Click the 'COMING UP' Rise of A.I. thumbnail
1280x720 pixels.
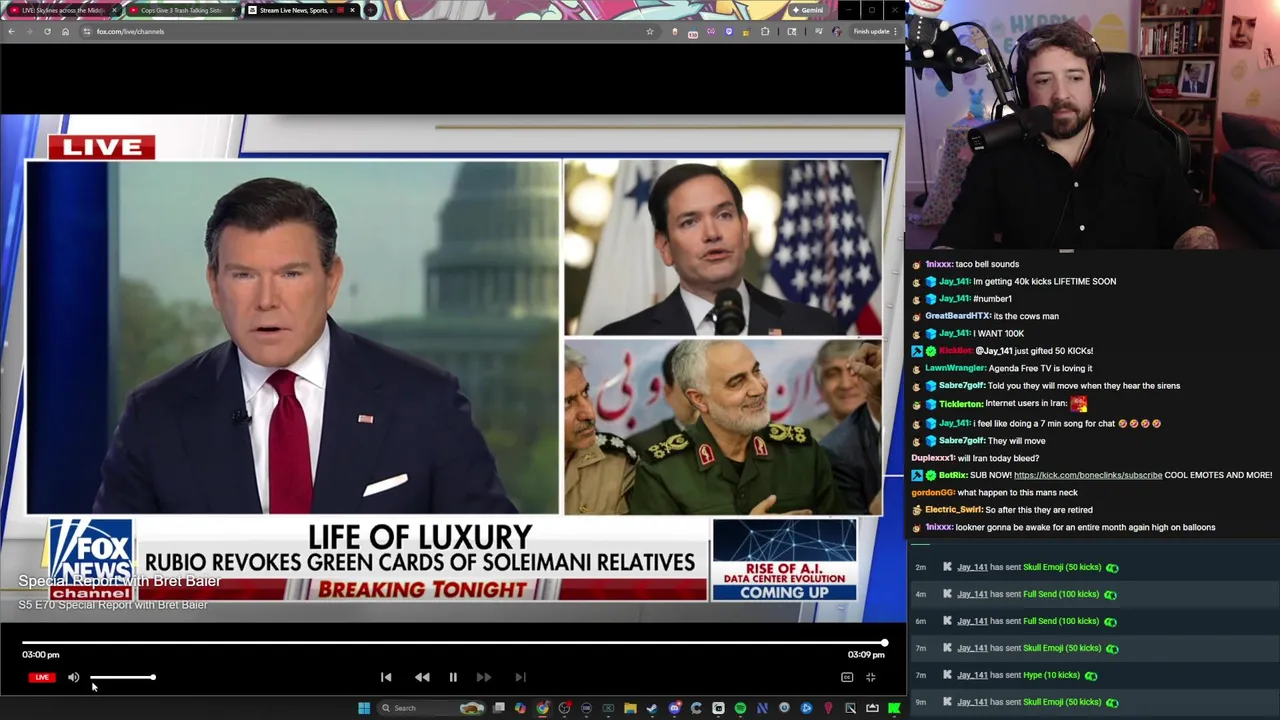point(784,560)
